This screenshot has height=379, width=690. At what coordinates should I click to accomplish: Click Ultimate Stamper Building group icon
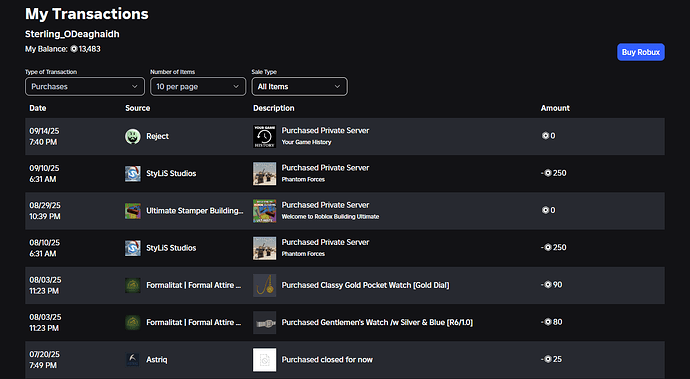pyautogui.click(x=132, y=211)
